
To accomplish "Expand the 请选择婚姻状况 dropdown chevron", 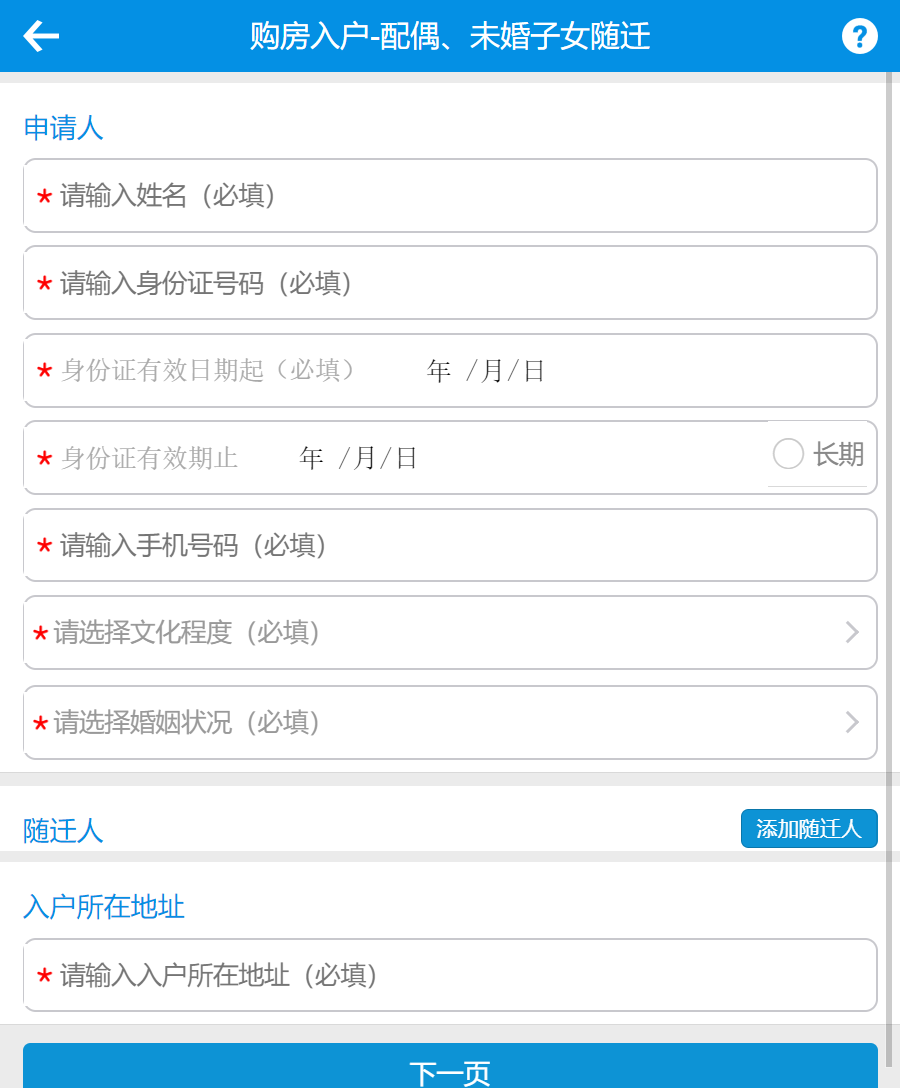I will 852,722.
